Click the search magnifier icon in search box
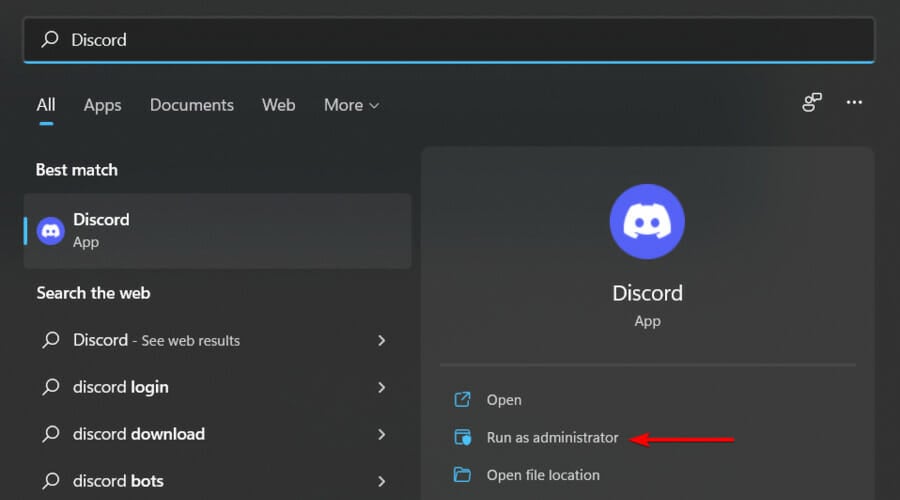Image resolution: width=900 pixels, height=500 pixels. 50,39
